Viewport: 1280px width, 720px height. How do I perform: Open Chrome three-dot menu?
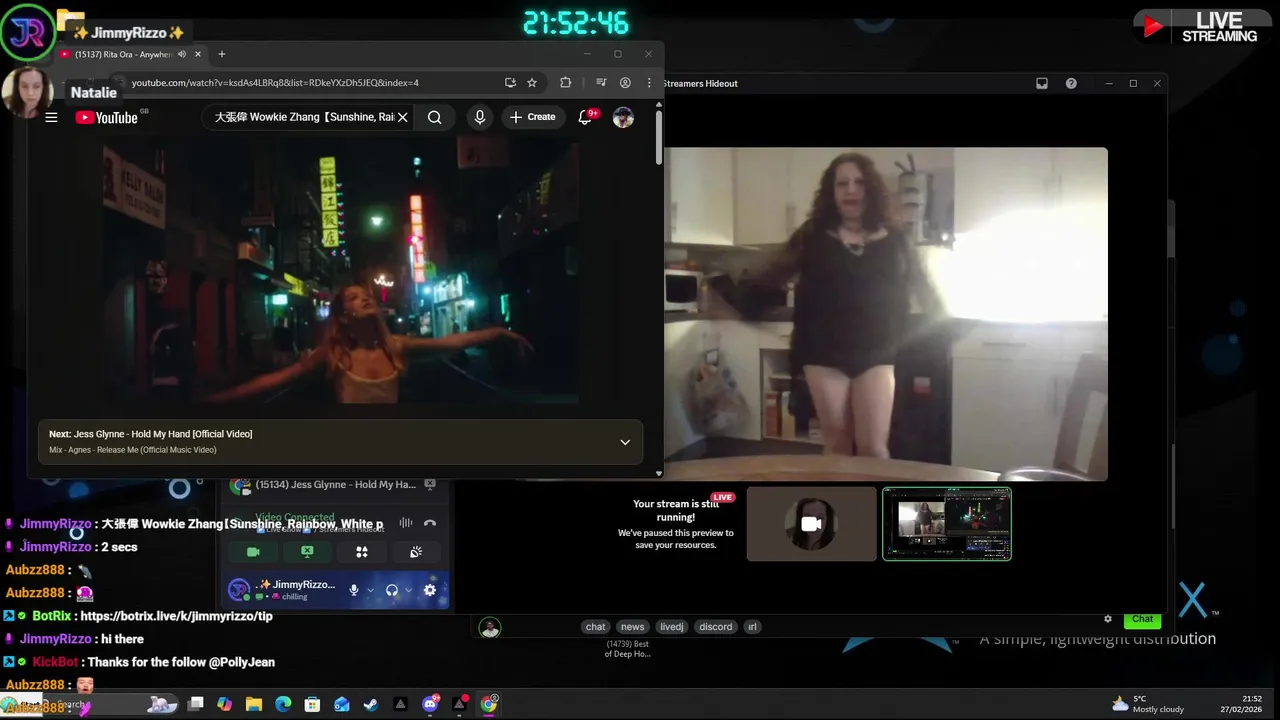point(649,83)
